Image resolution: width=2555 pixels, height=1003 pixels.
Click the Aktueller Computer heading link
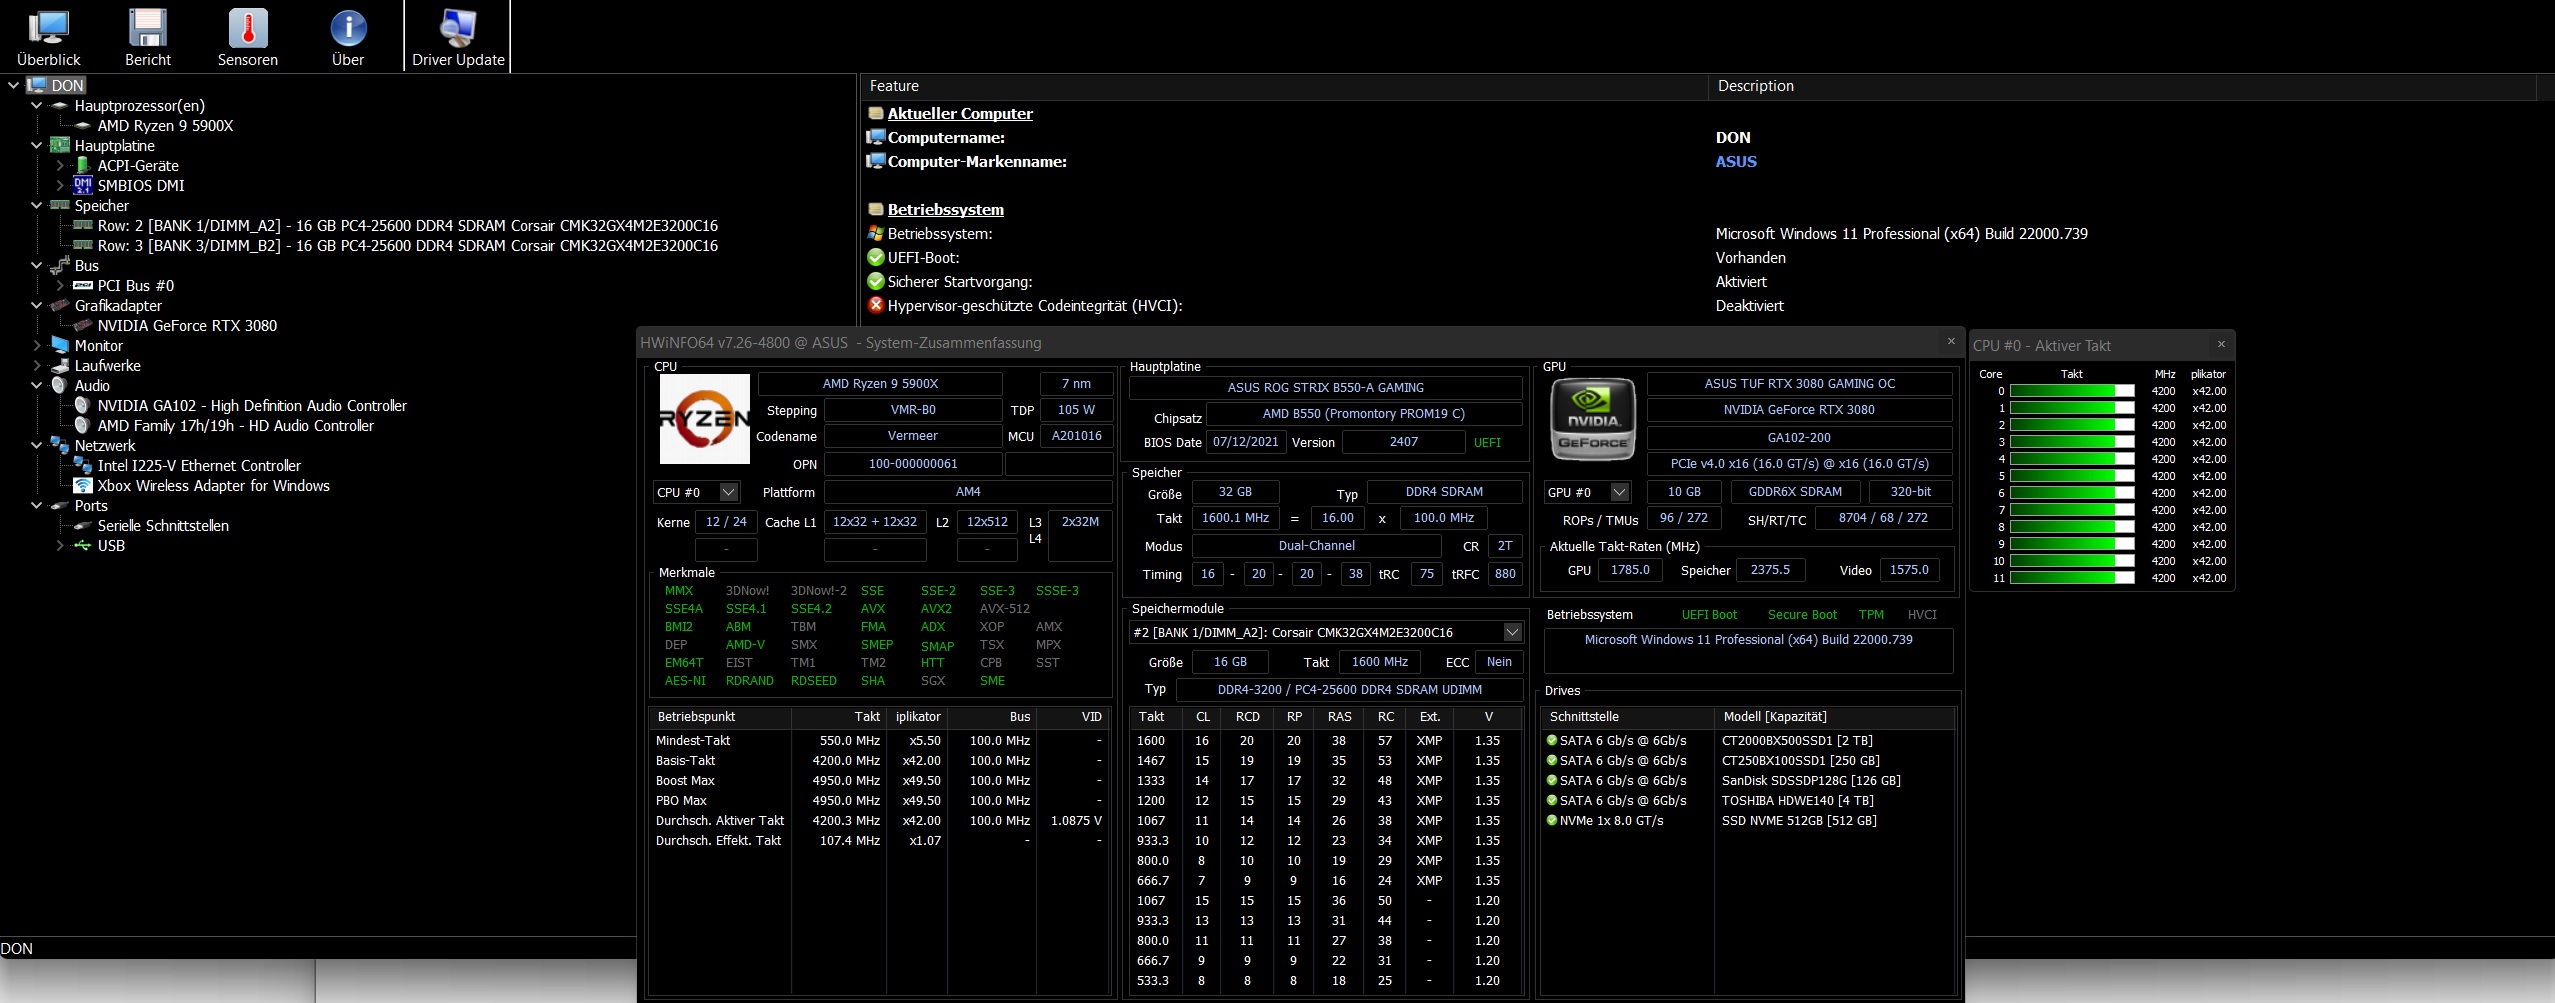tap(960, 114)
